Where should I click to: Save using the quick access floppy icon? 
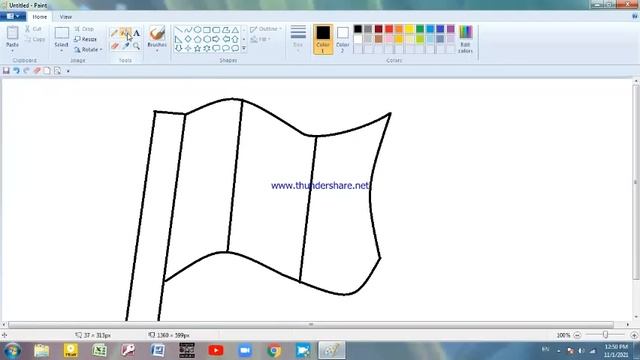click(6, 71)
